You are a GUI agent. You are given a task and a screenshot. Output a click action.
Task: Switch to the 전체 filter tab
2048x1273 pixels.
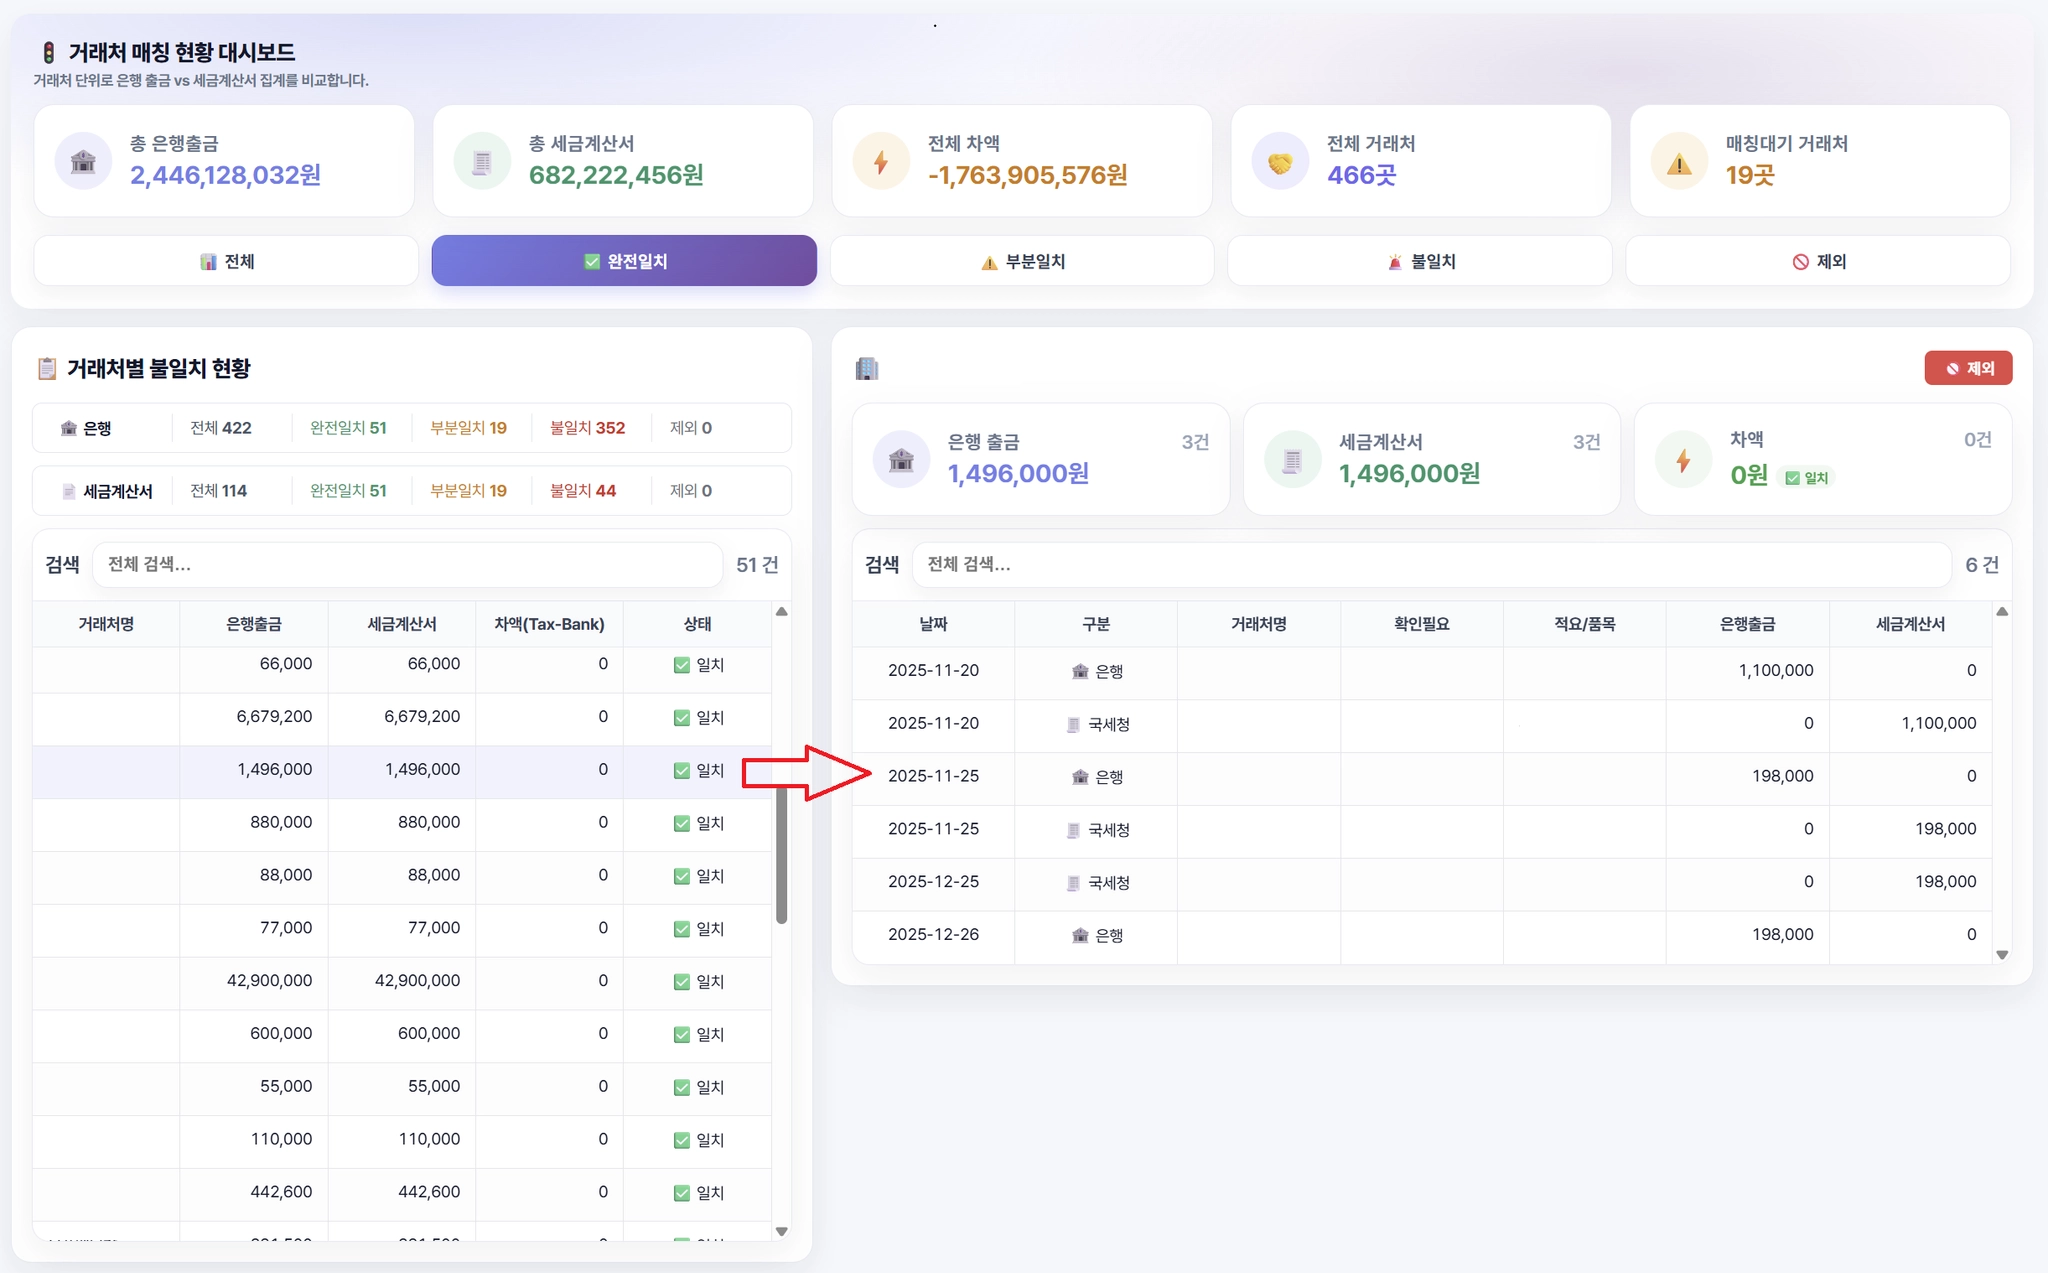[x=226, y=261]
